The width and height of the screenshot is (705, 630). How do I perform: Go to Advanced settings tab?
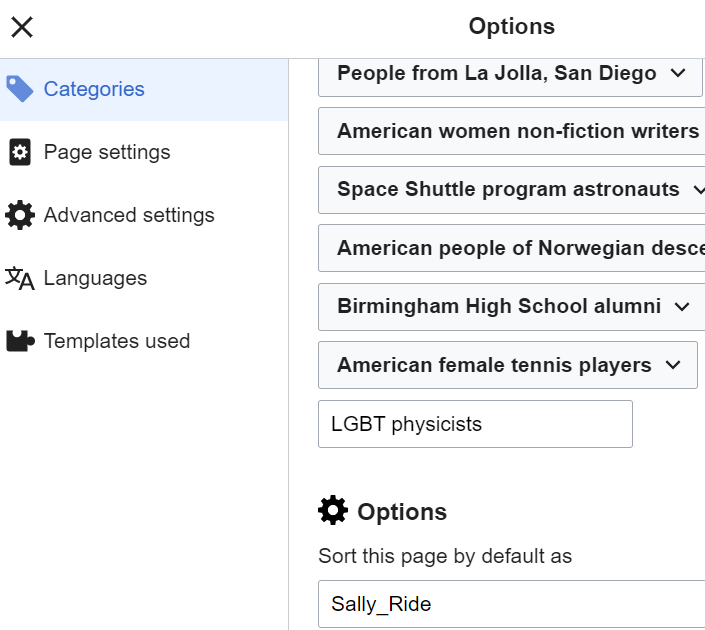(144, 215)
